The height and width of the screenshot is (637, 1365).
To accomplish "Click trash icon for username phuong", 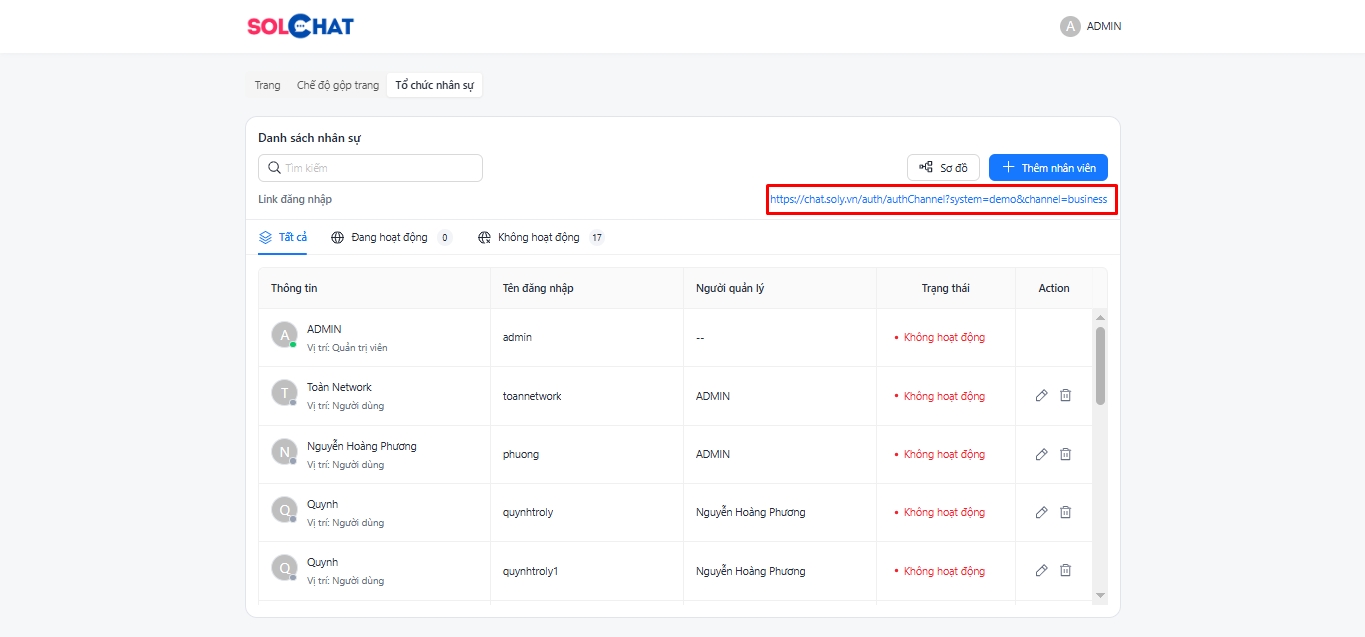I will pos(1065,454).
